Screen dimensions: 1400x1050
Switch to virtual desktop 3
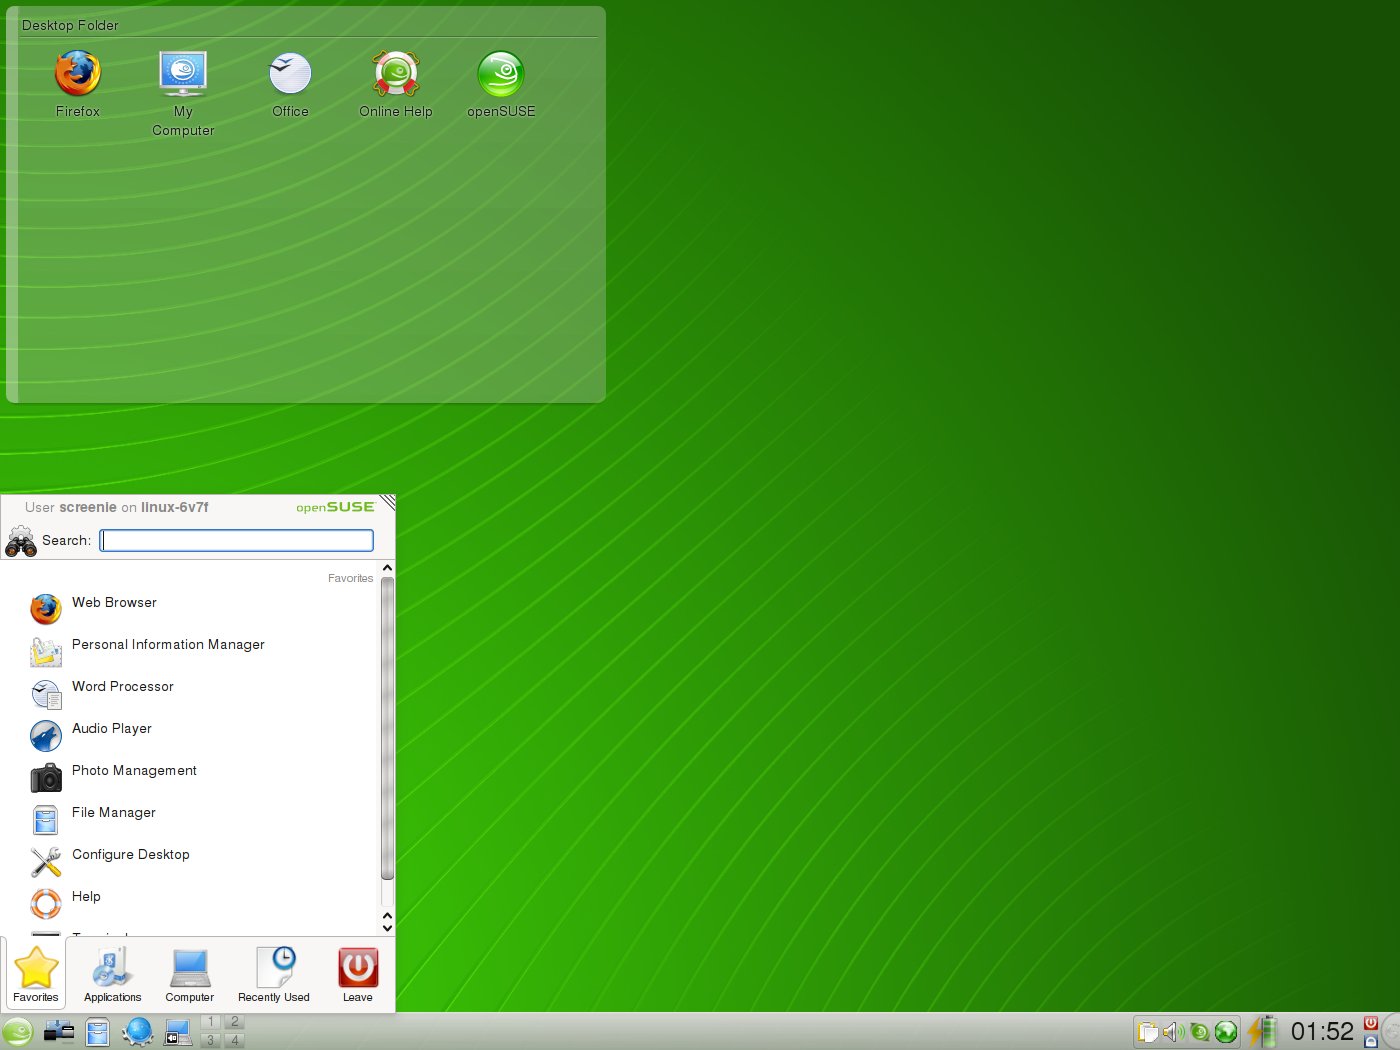tap(211, 1040)
